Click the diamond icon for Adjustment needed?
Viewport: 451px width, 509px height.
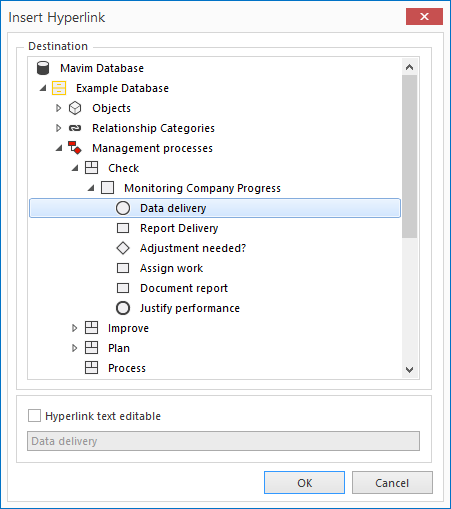pyautogui.click(x=123, y=248)
